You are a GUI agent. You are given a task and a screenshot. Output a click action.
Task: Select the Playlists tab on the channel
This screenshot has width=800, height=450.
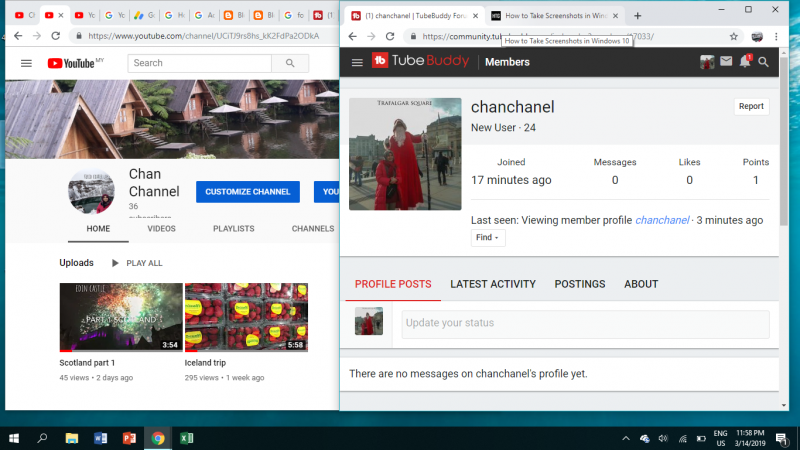(x=233, y=228)
